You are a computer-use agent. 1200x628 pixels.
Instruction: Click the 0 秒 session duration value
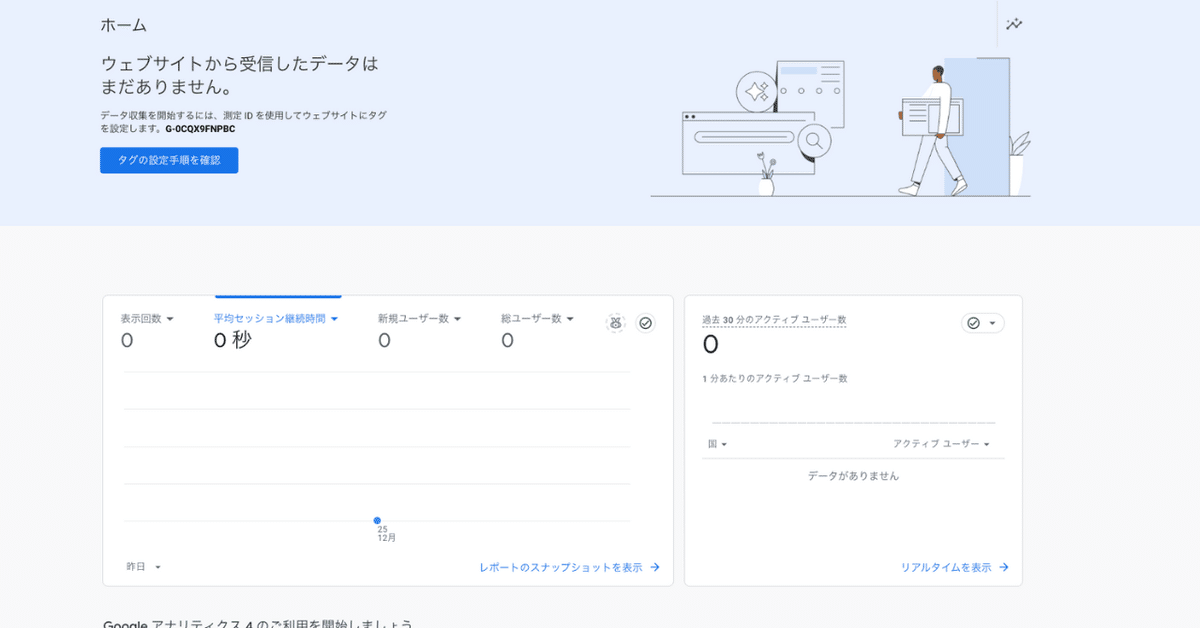(232, 341)
